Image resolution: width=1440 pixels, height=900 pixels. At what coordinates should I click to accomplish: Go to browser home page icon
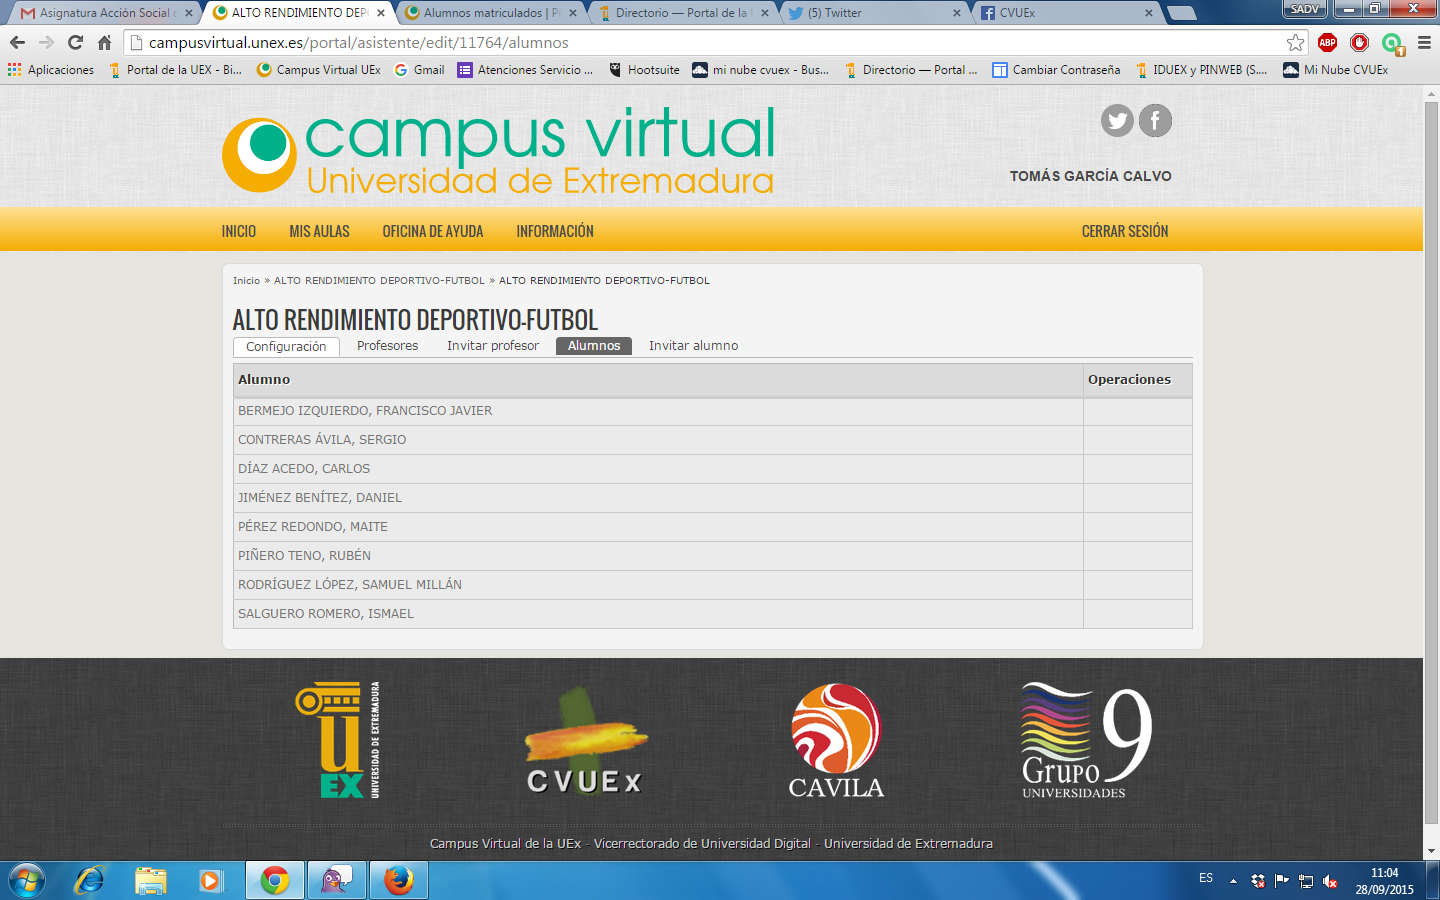[x=104, y=42]
